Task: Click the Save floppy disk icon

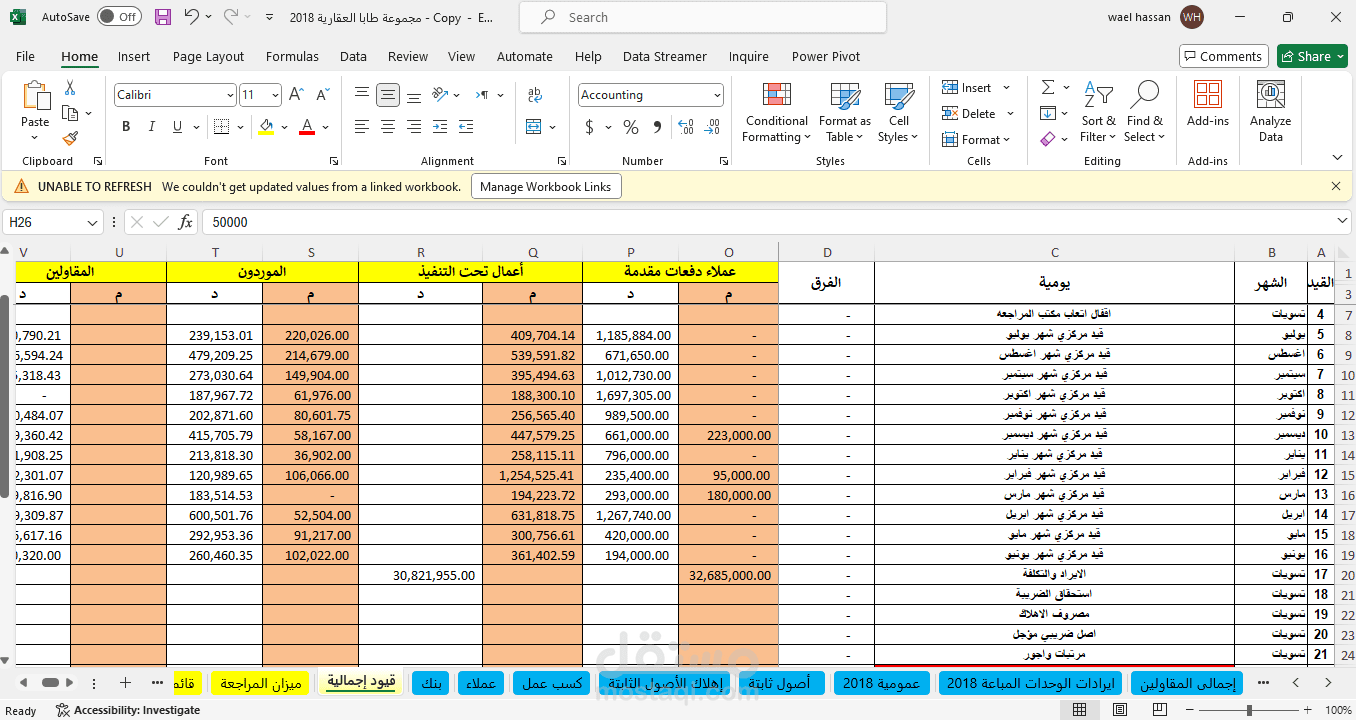Action: 163,17
